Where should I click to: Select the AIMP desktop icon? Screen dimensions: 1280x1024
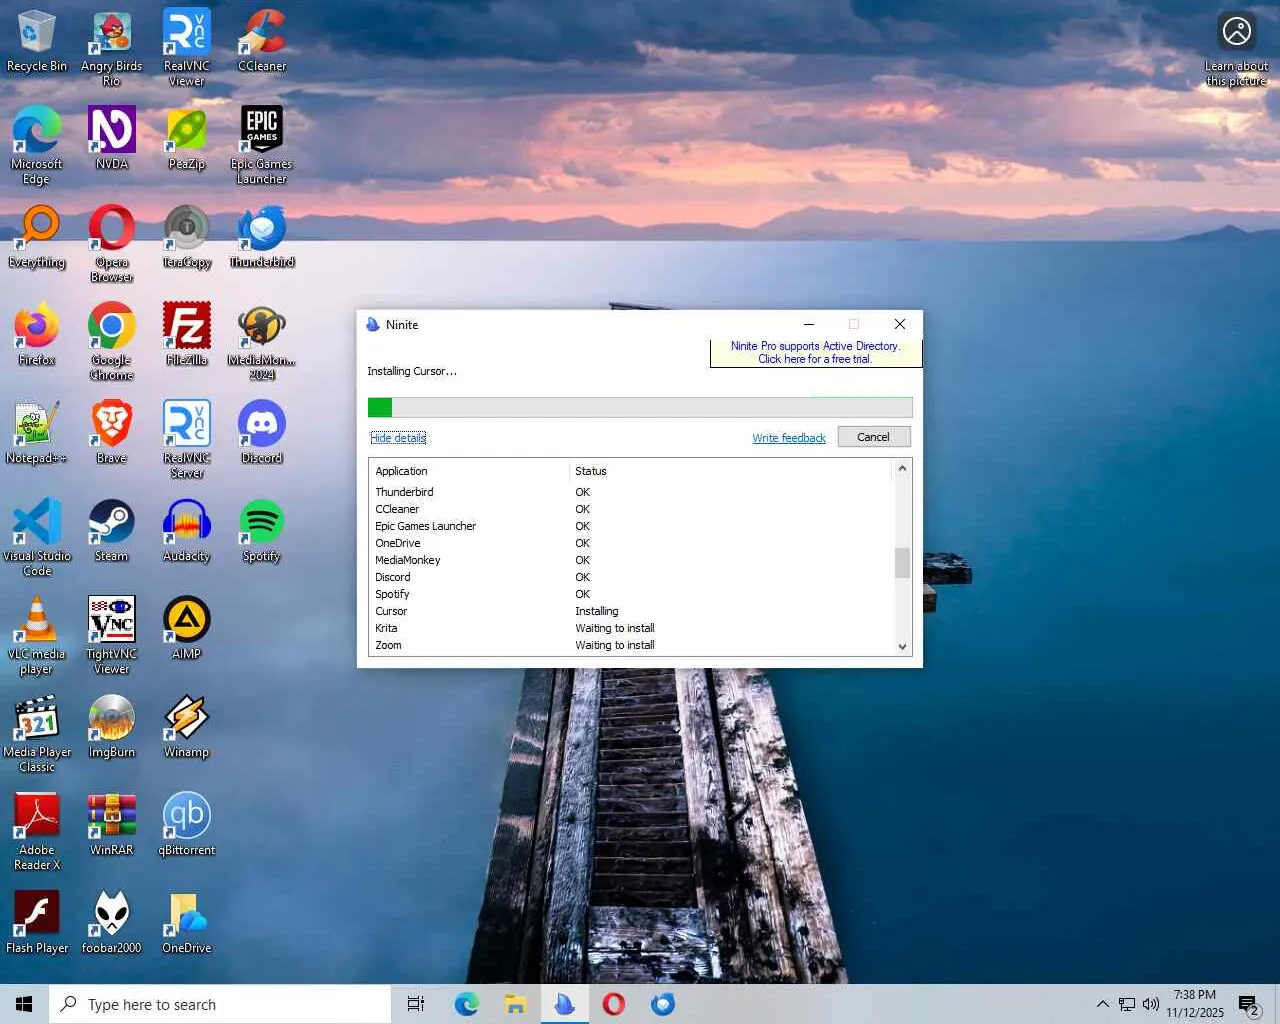coord(187,628)
